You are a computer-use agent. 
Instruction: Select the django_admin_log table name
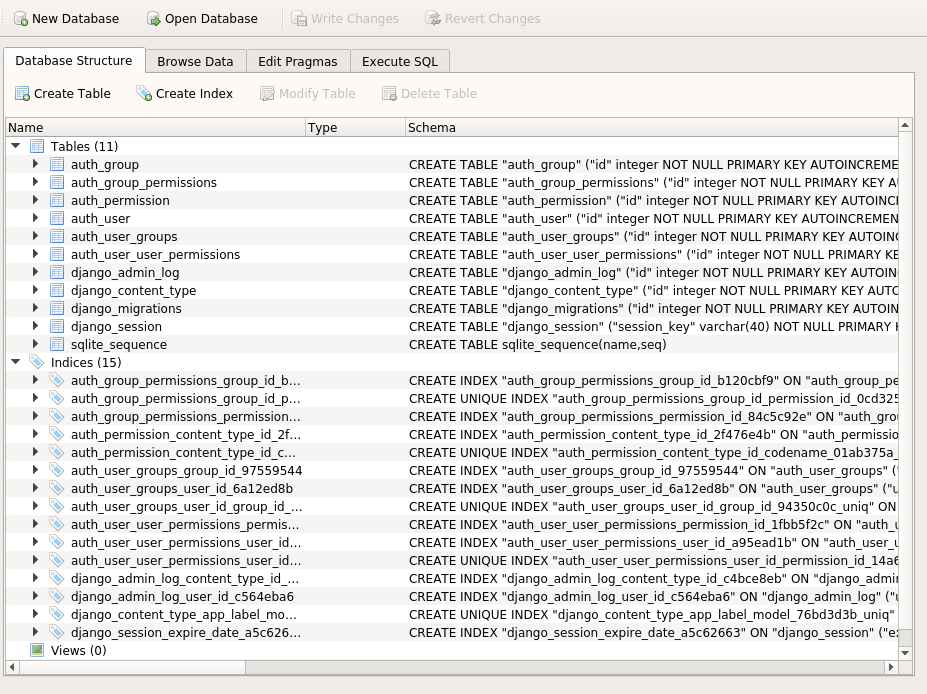[125, 273]
